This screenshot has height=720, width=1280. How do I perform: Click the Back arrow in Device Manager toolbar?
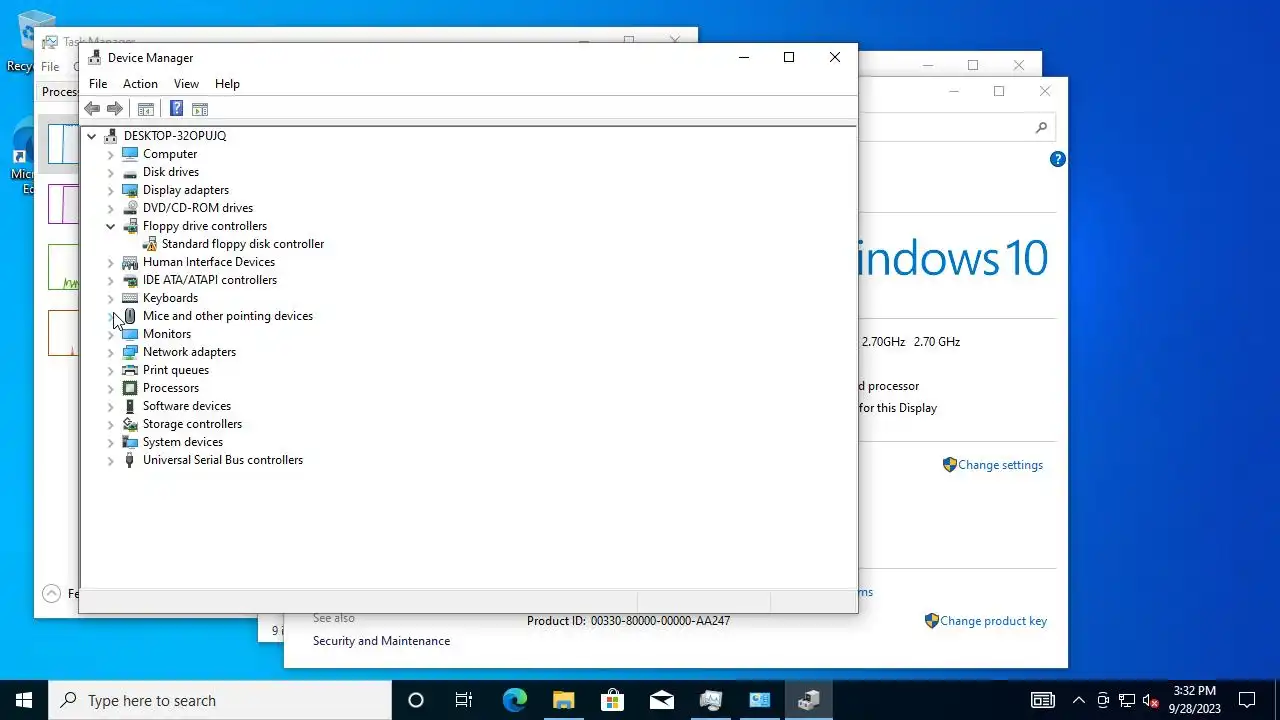(92, 109)
